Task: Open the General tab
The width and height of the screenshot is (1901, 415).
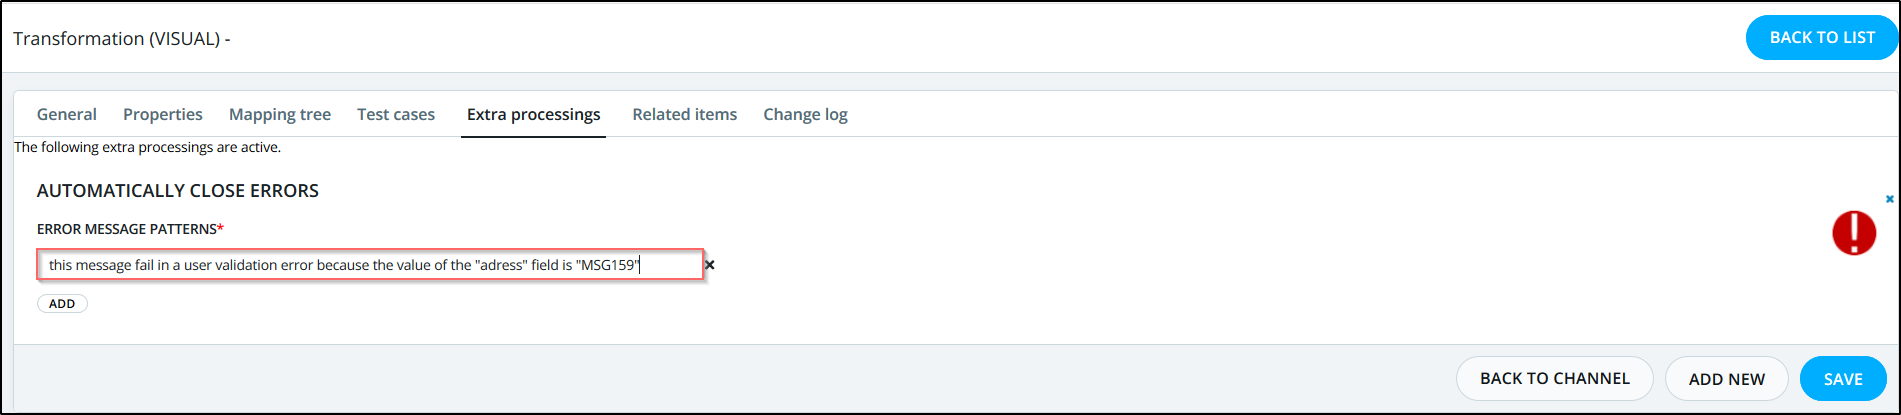Action: pyautogui.click(x=67, y=115)
